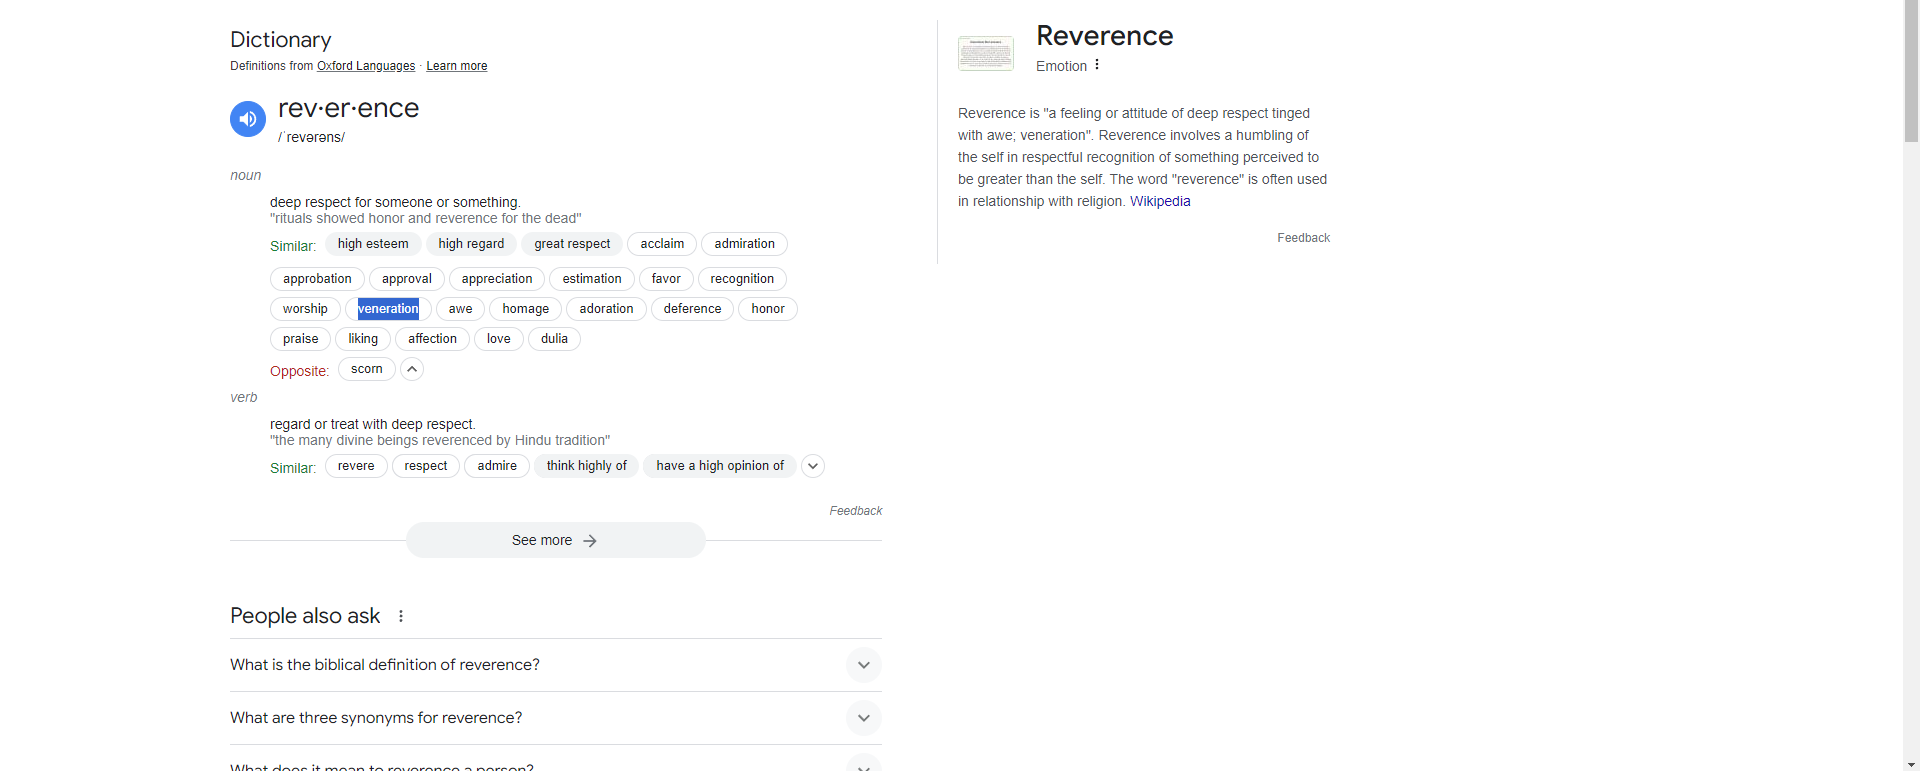This screenshot has height=771, width=1920.
Task: Click Feedback under the dictionary box
Action: pos(855,511)
